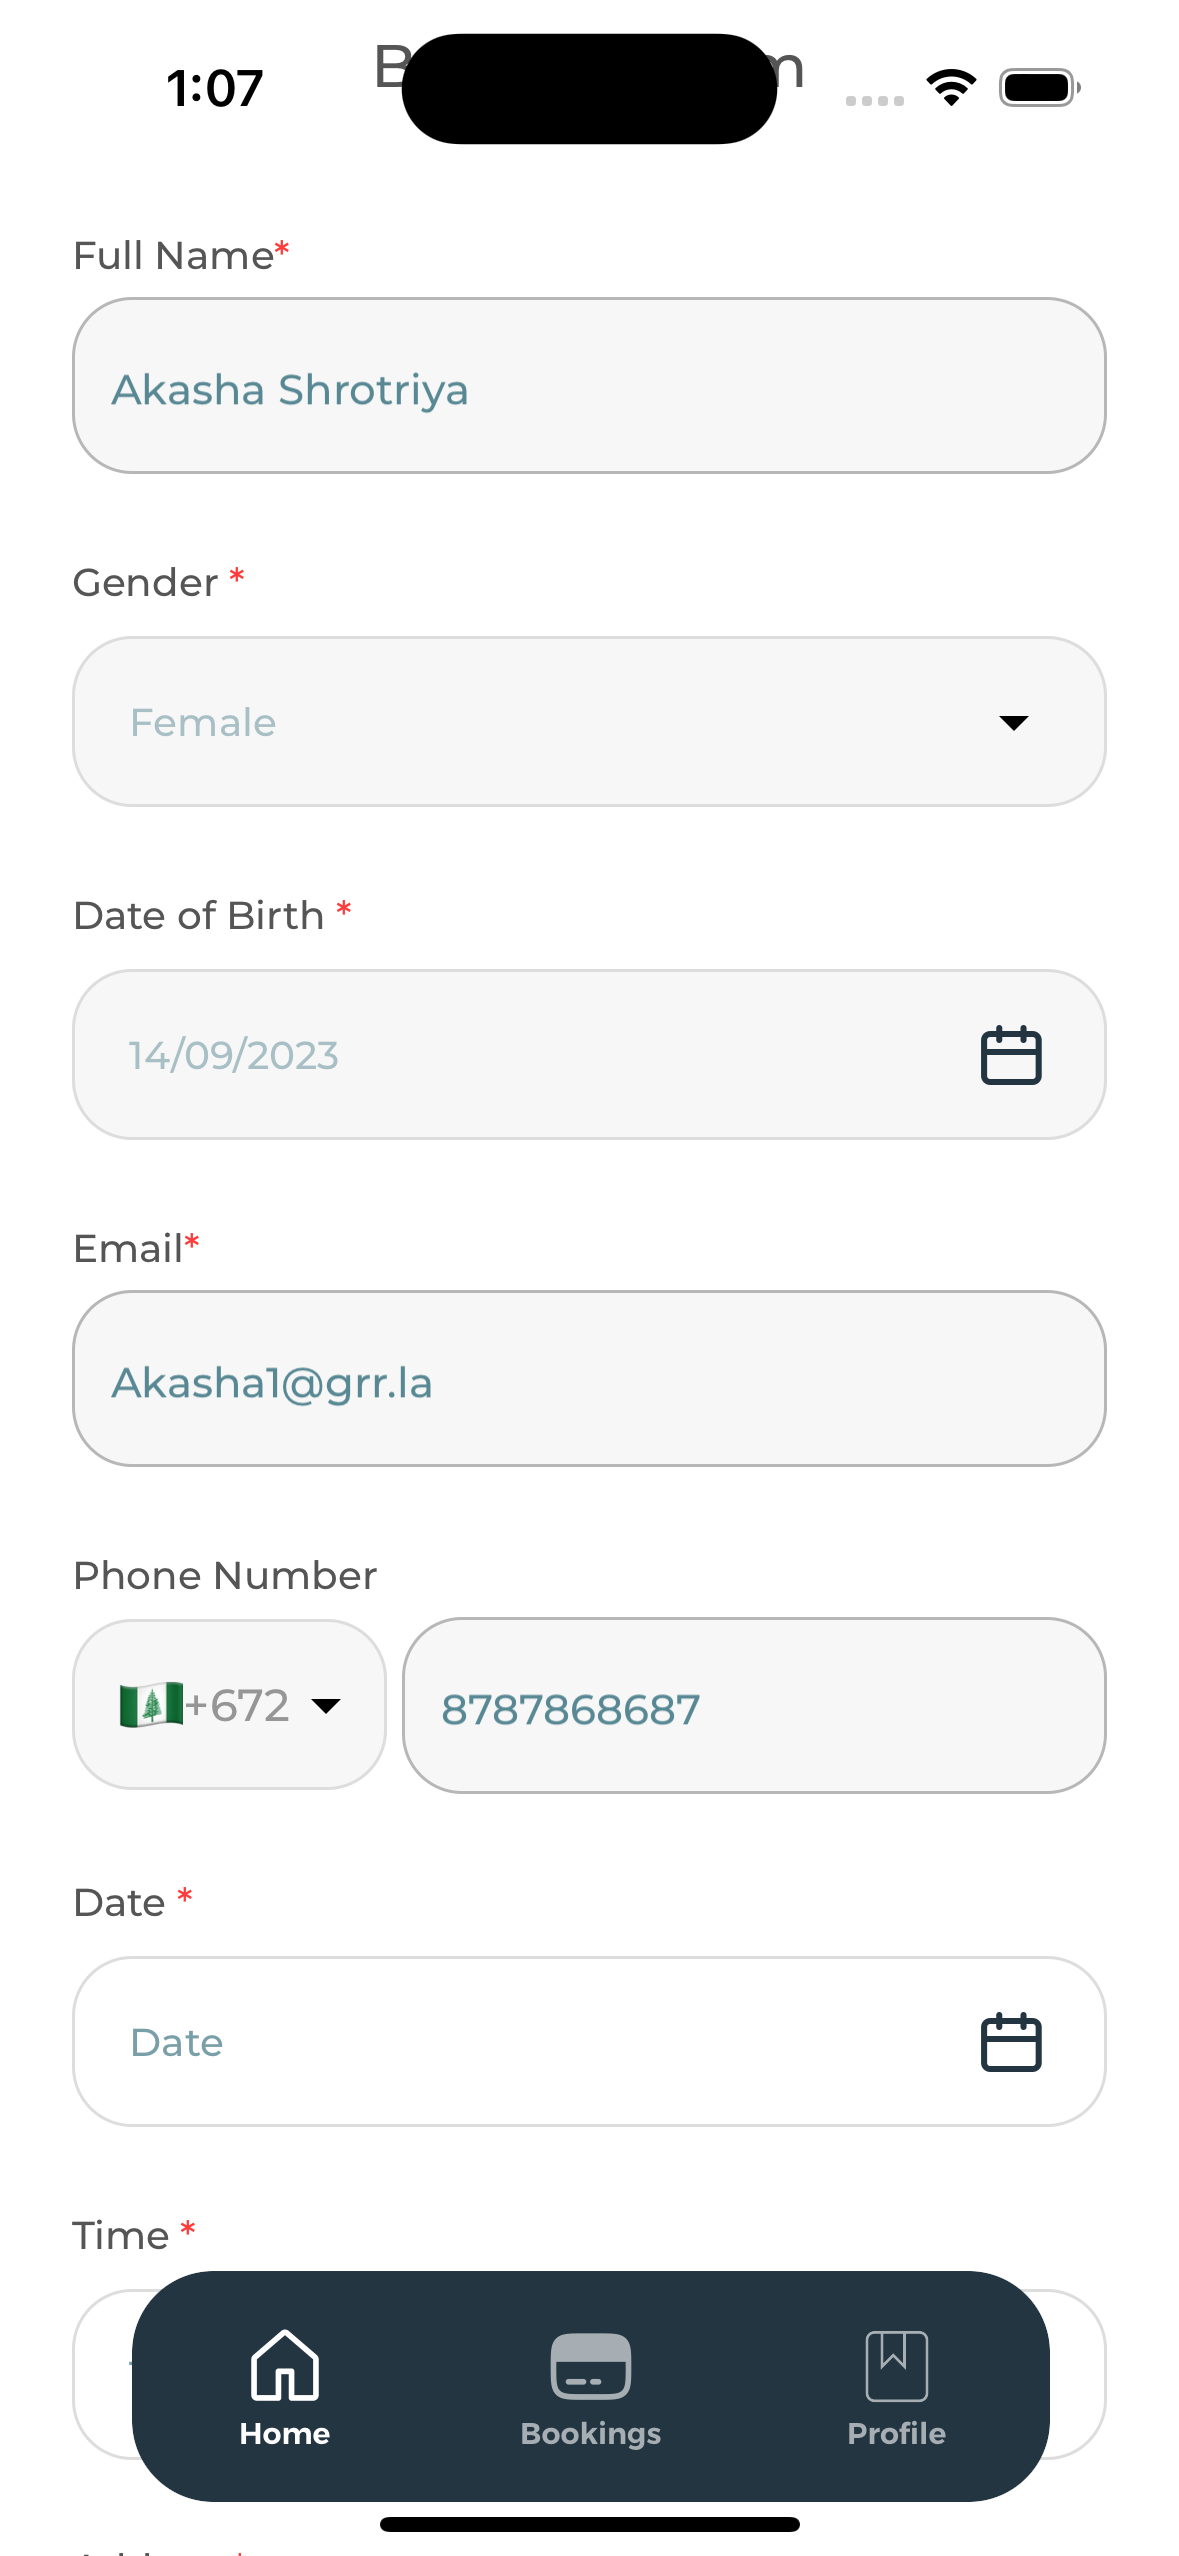Switch to the Profile tab label
The height and width of the screenshot is (2556, 1179).
click(896, 2434)
